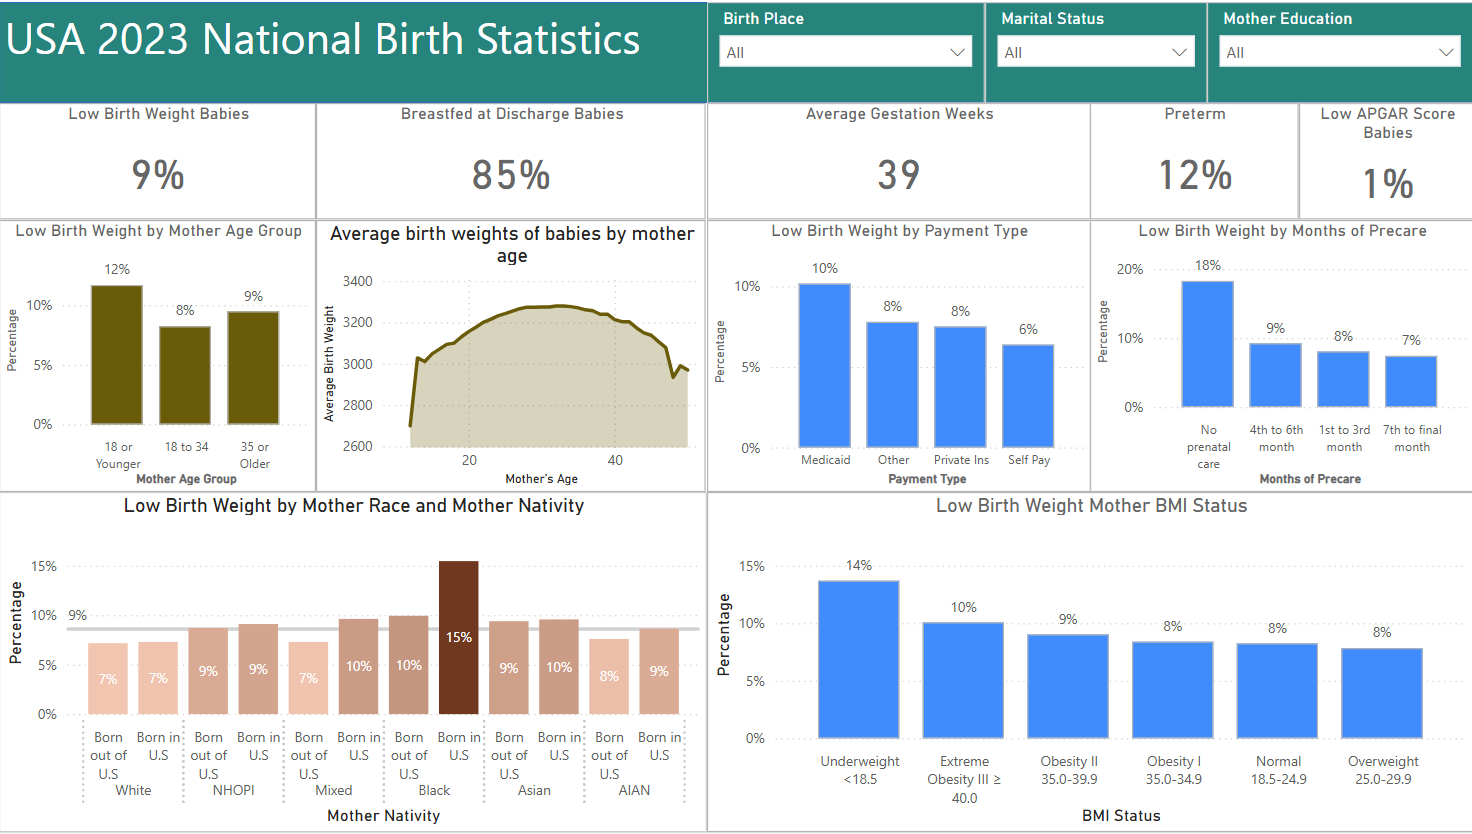This screenshot has width=1472, height=834.
Task: Click the Preterm 12% card value
Action: tap(1194, 175)
